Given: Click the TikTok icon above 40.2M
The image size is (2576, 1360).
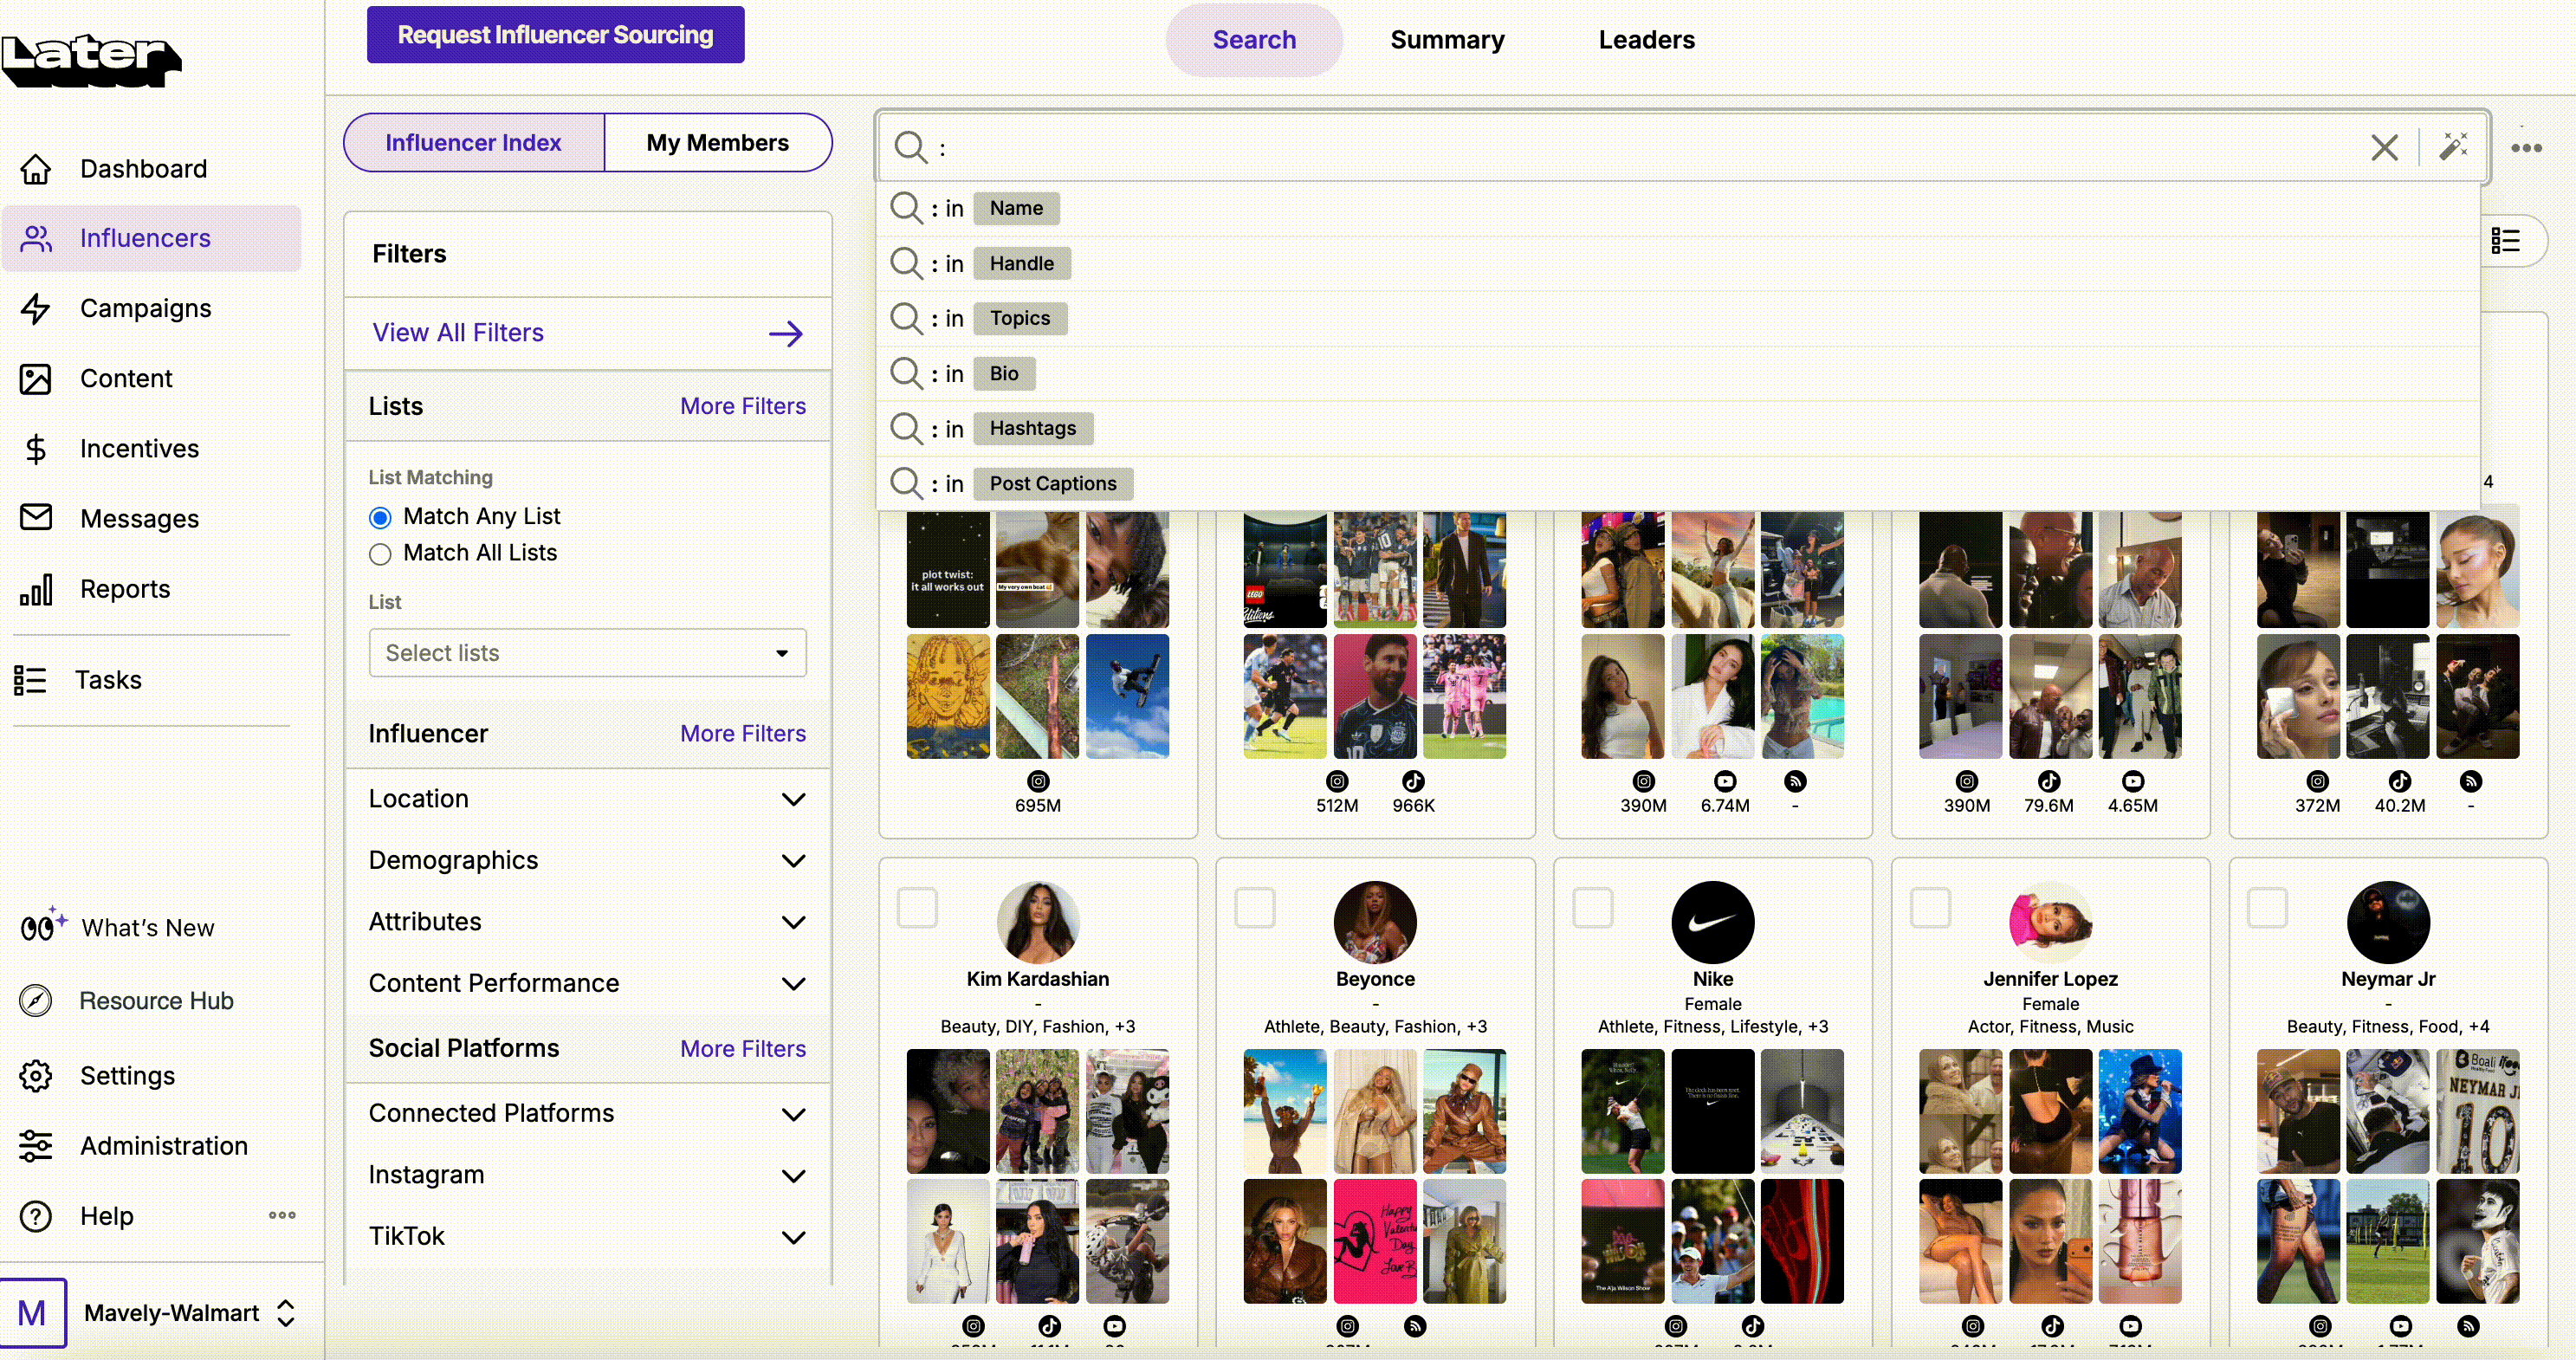Looking at the screenshot, I should point(2400,781).
